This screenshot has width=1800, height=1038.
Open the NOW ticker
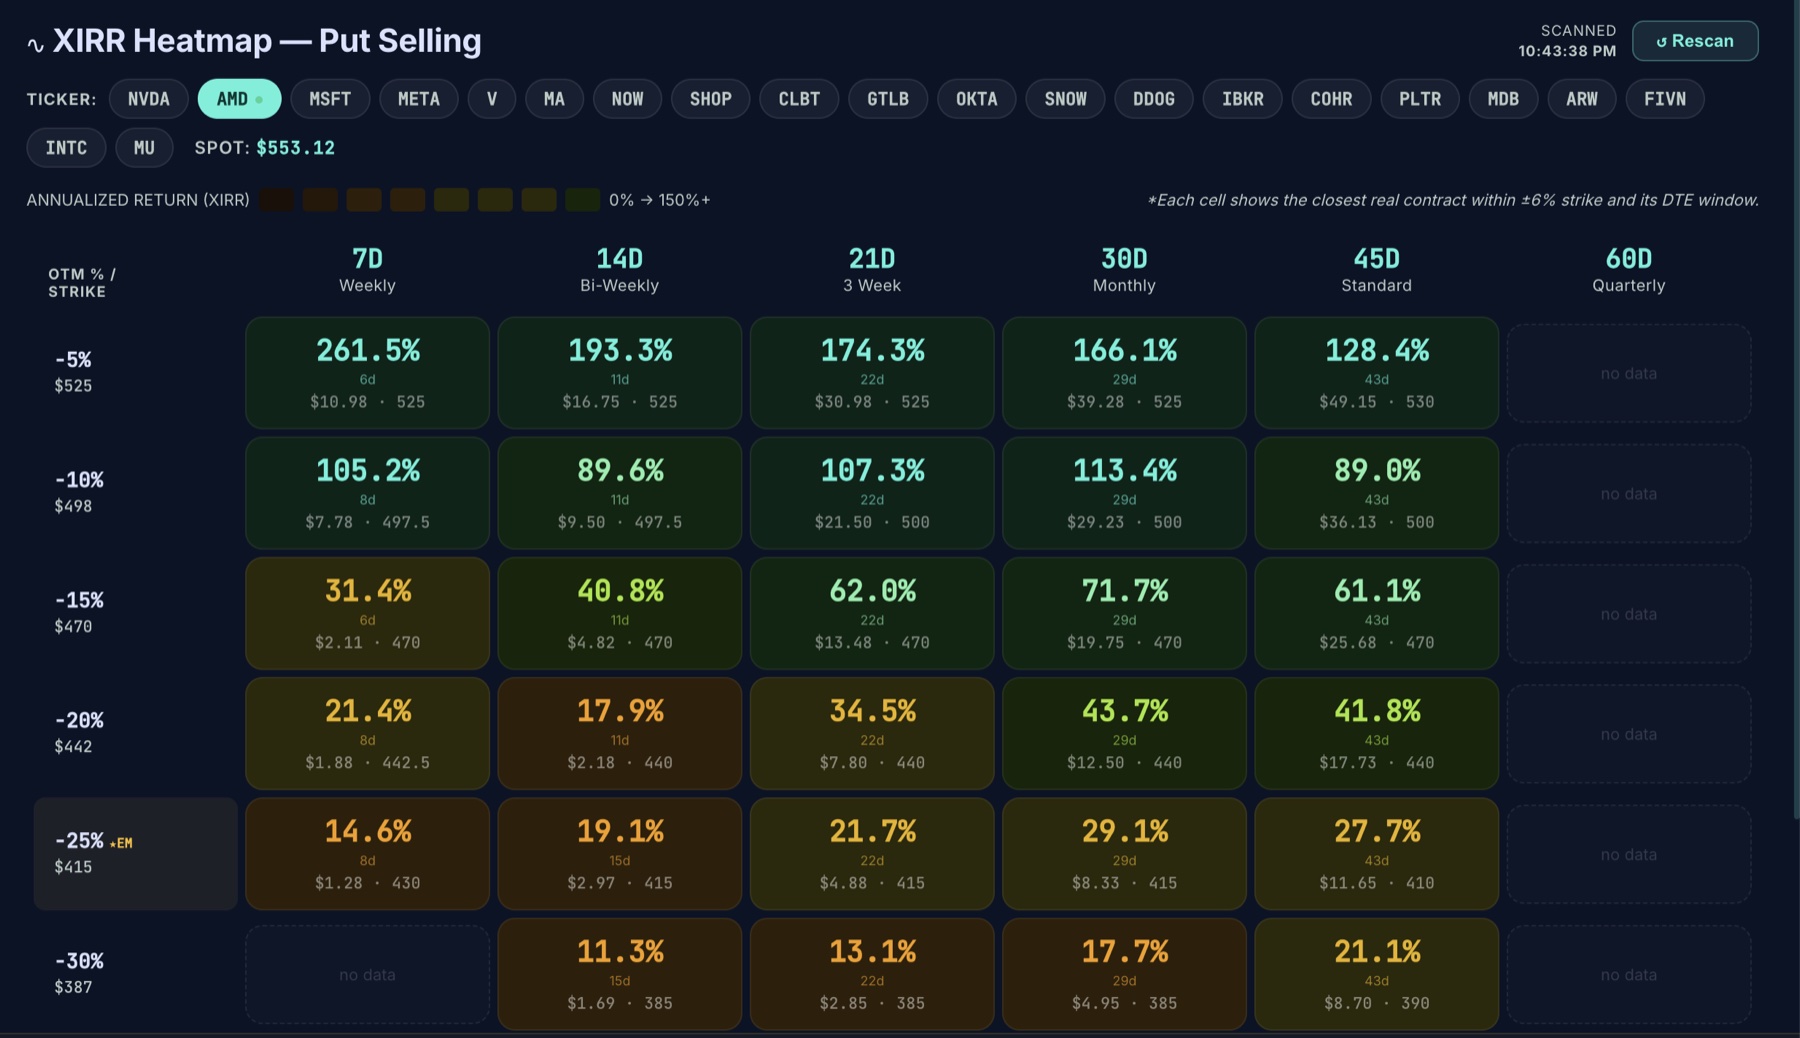point(627,99)
